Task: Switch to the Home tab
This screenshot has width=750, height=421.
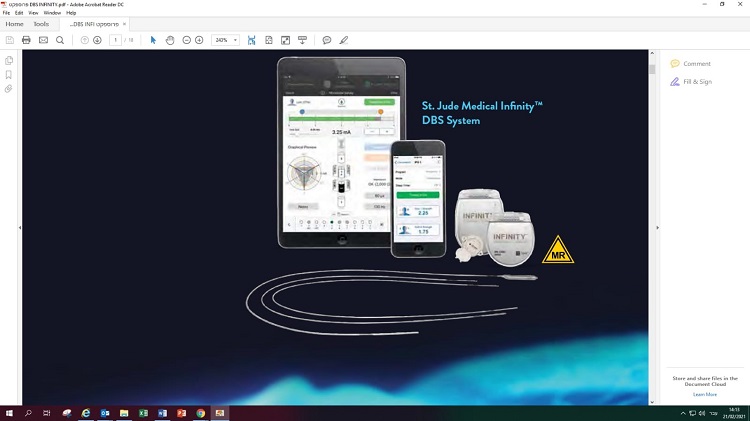Action: click(x=14, y=24)
